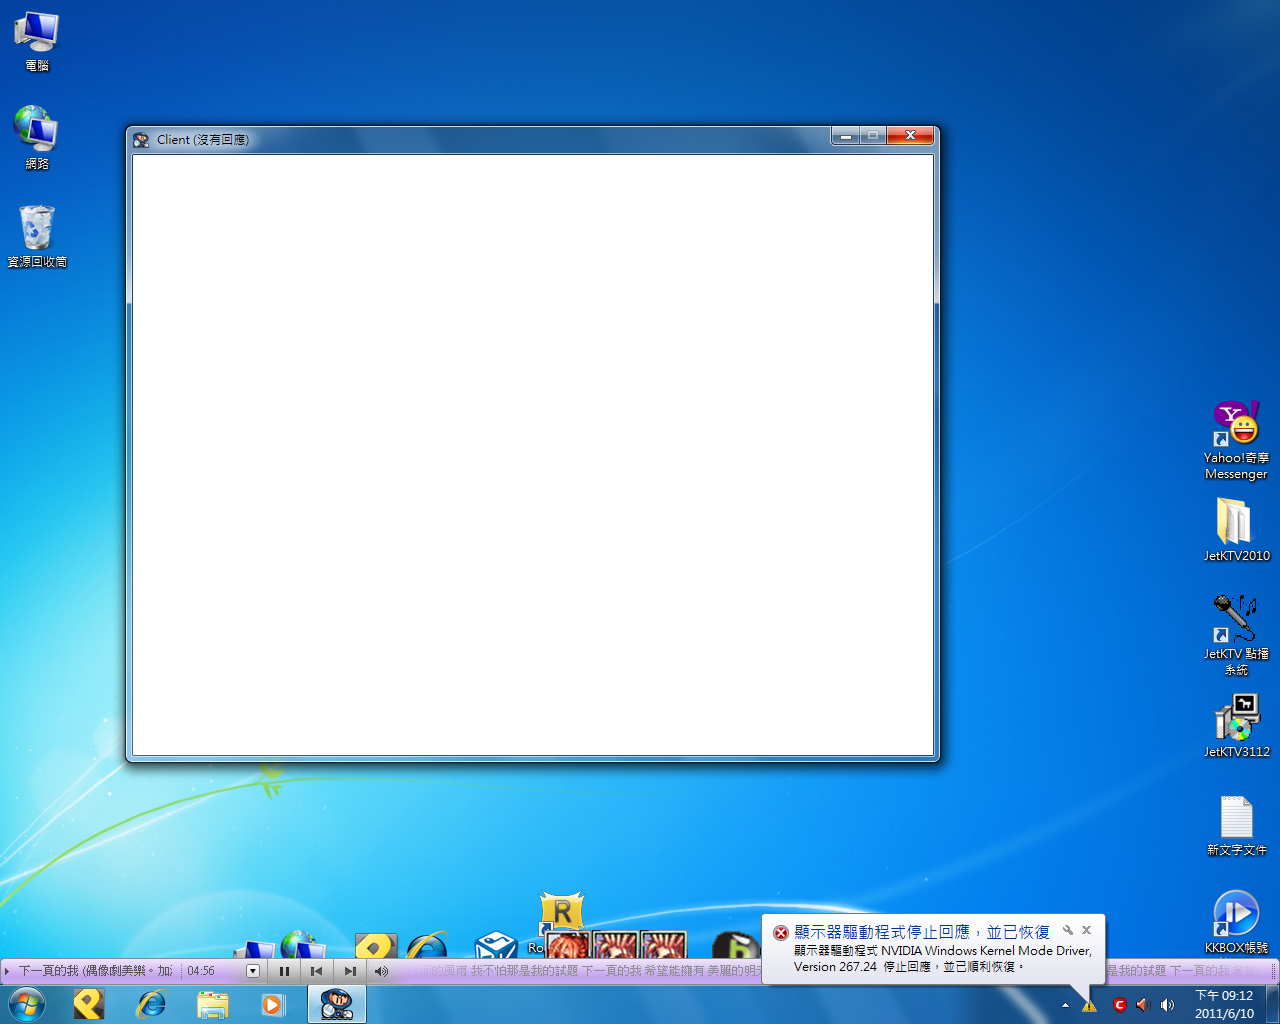Click the 04:56 playback time

201,971
